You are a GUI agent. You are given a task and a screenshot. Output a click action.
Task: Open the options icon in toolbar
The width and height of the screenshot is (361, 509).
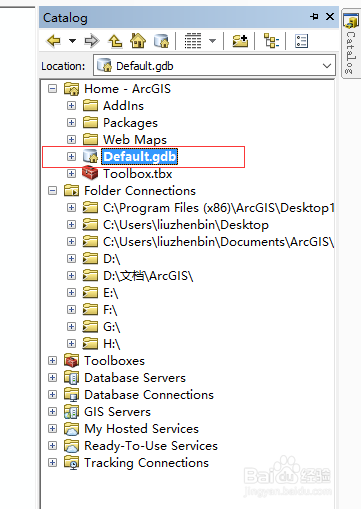point(301,41)
